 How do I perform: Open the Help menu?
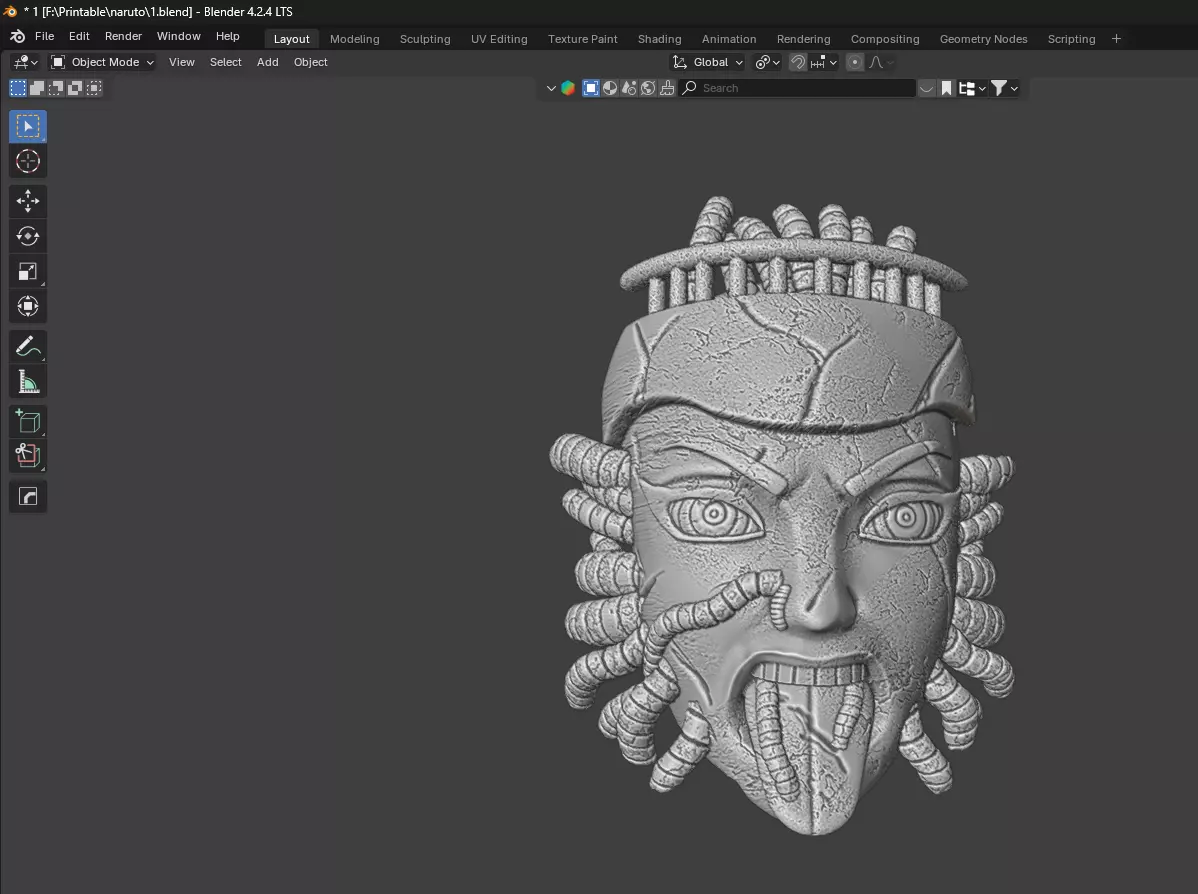click(x=227, y=36)
